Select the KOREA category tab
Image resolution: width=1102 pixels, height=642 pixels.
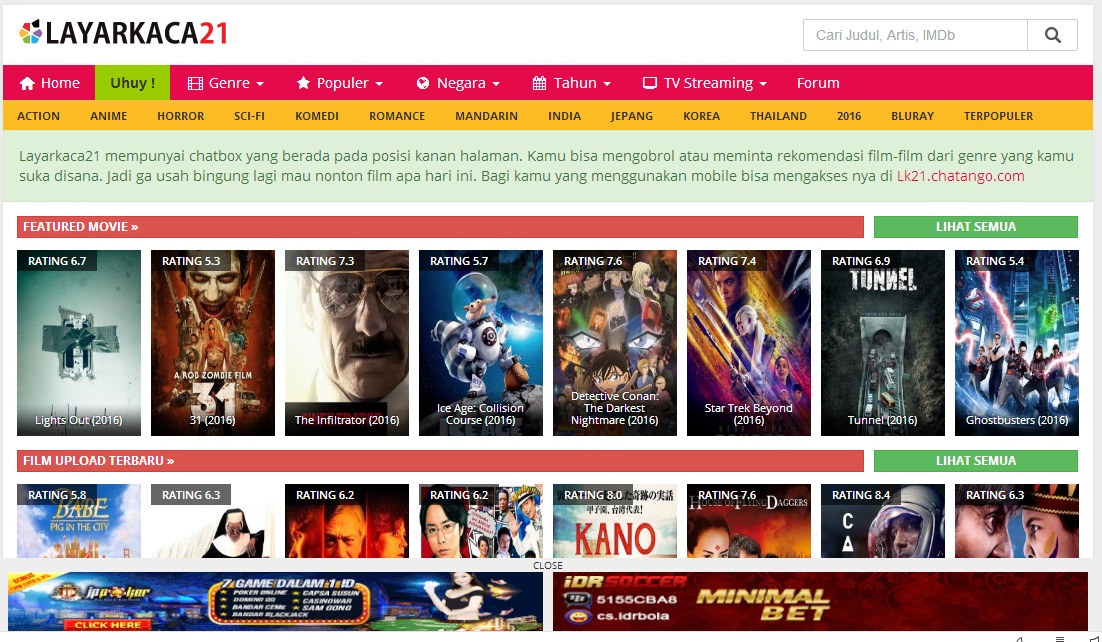click(701, 116)
